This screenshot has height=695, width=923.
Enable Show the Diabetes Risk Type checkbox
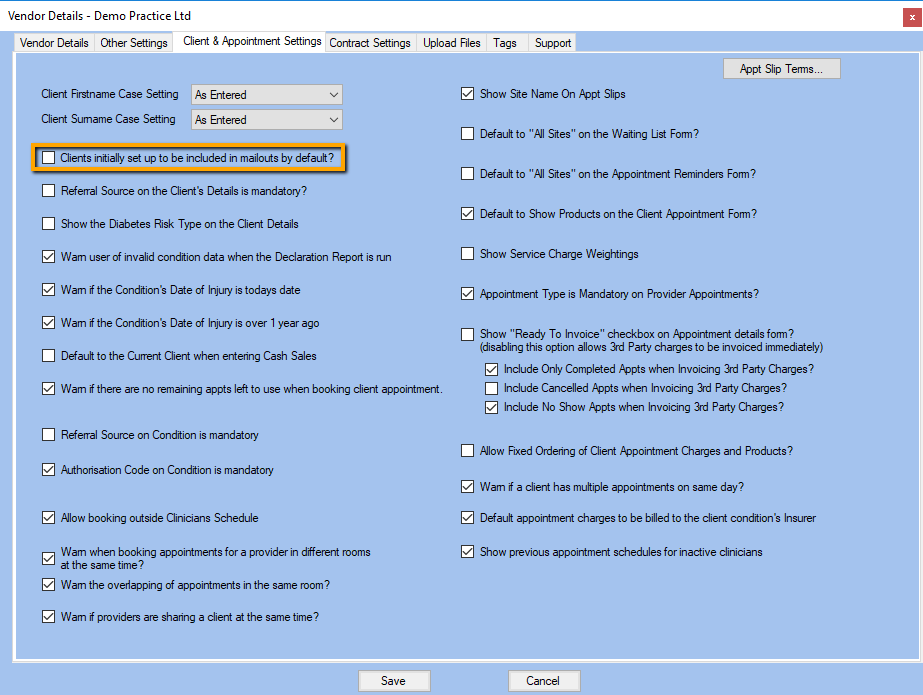49,224
